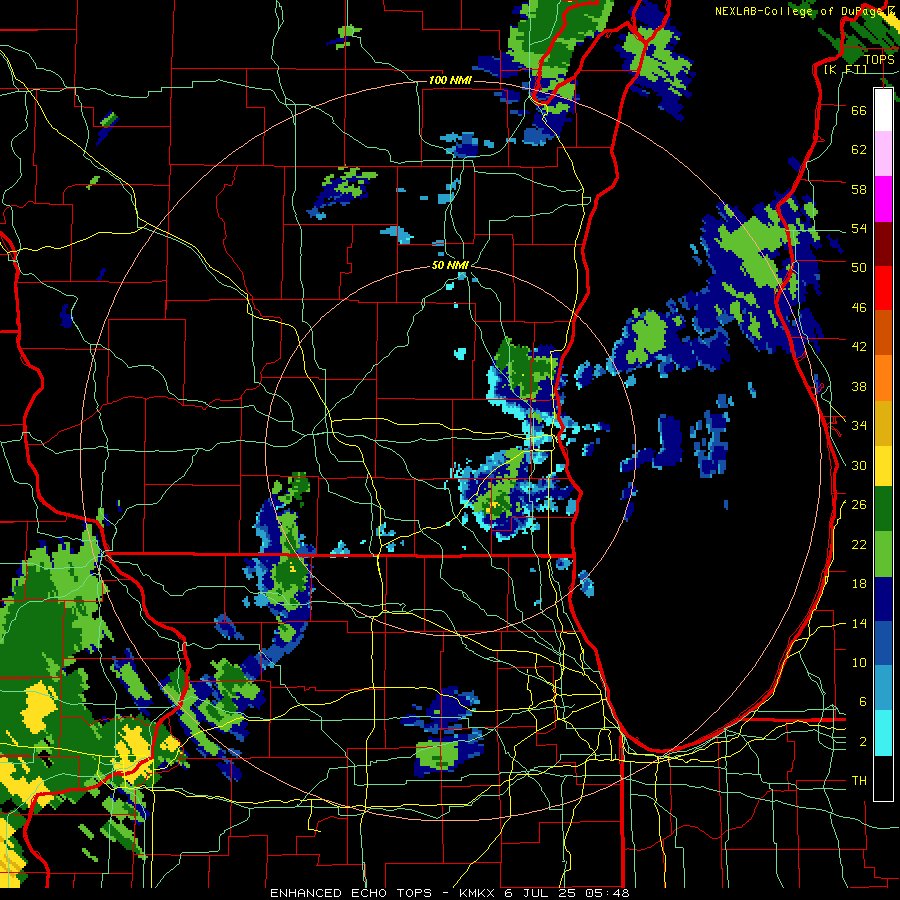This screenshot has height=900, width=900.
Task: Select the dark green legend swatch
Action: tap(883, 509)
